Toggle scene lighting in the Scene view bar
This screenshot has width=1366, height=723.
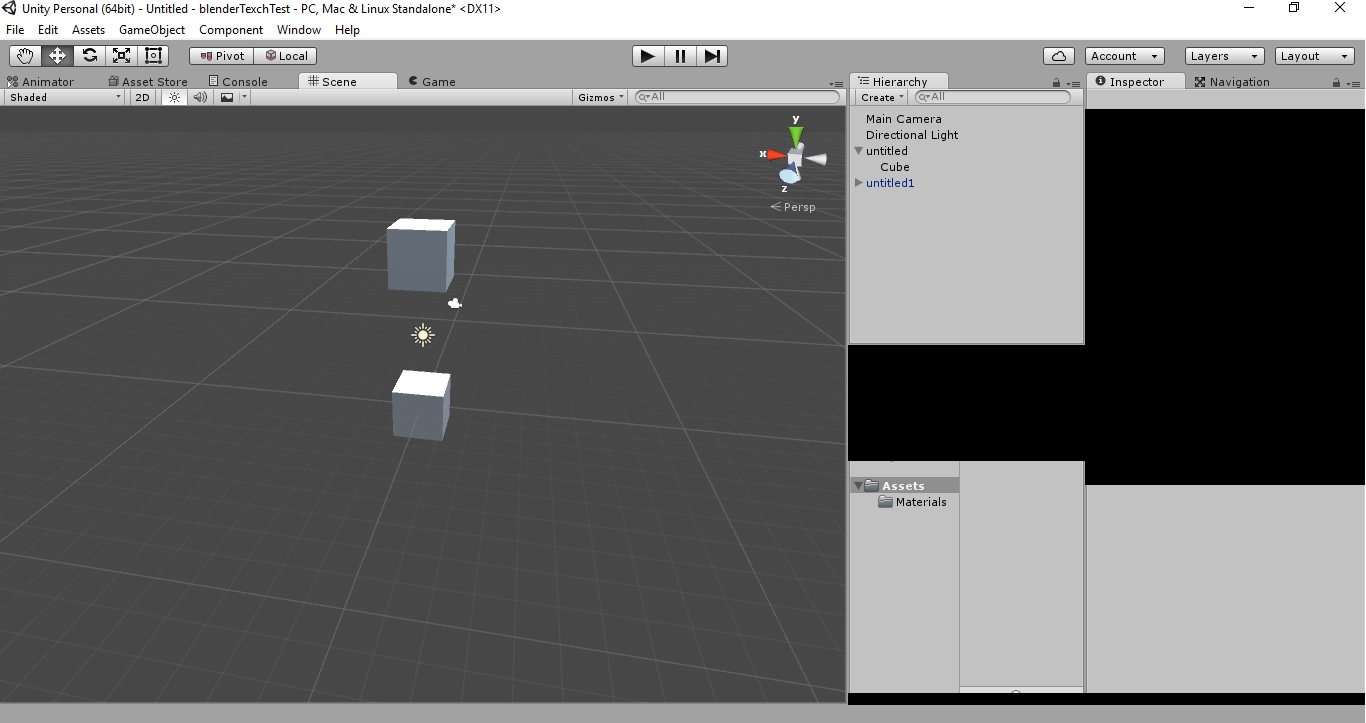[173, 97]
